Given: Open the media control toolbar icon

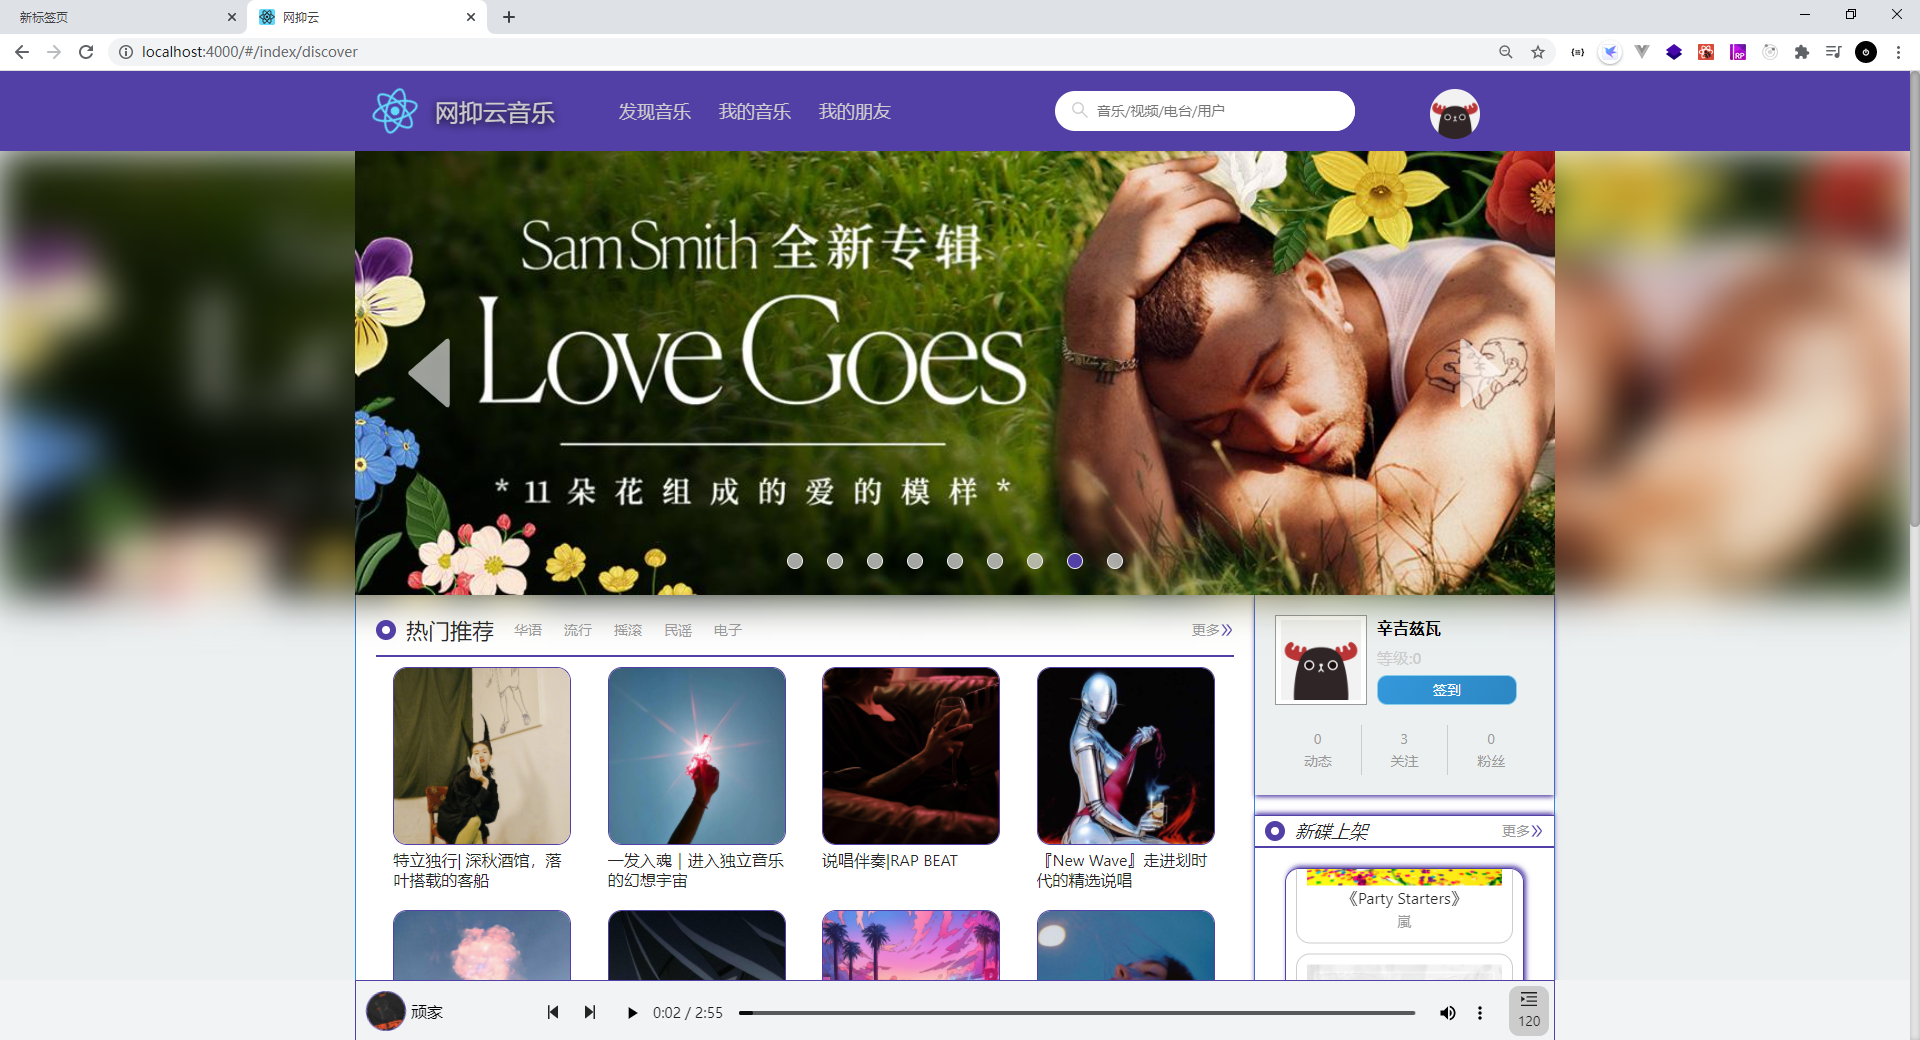Looking at the screenshot, I should point(1834,52).
